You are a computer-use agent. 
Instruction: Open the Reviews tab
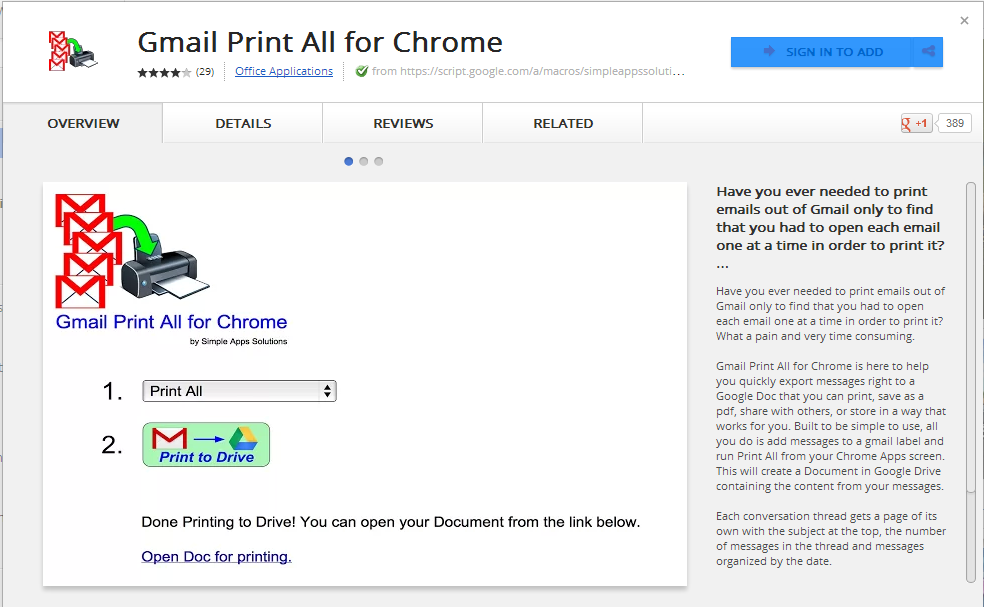tap(403, 124)
